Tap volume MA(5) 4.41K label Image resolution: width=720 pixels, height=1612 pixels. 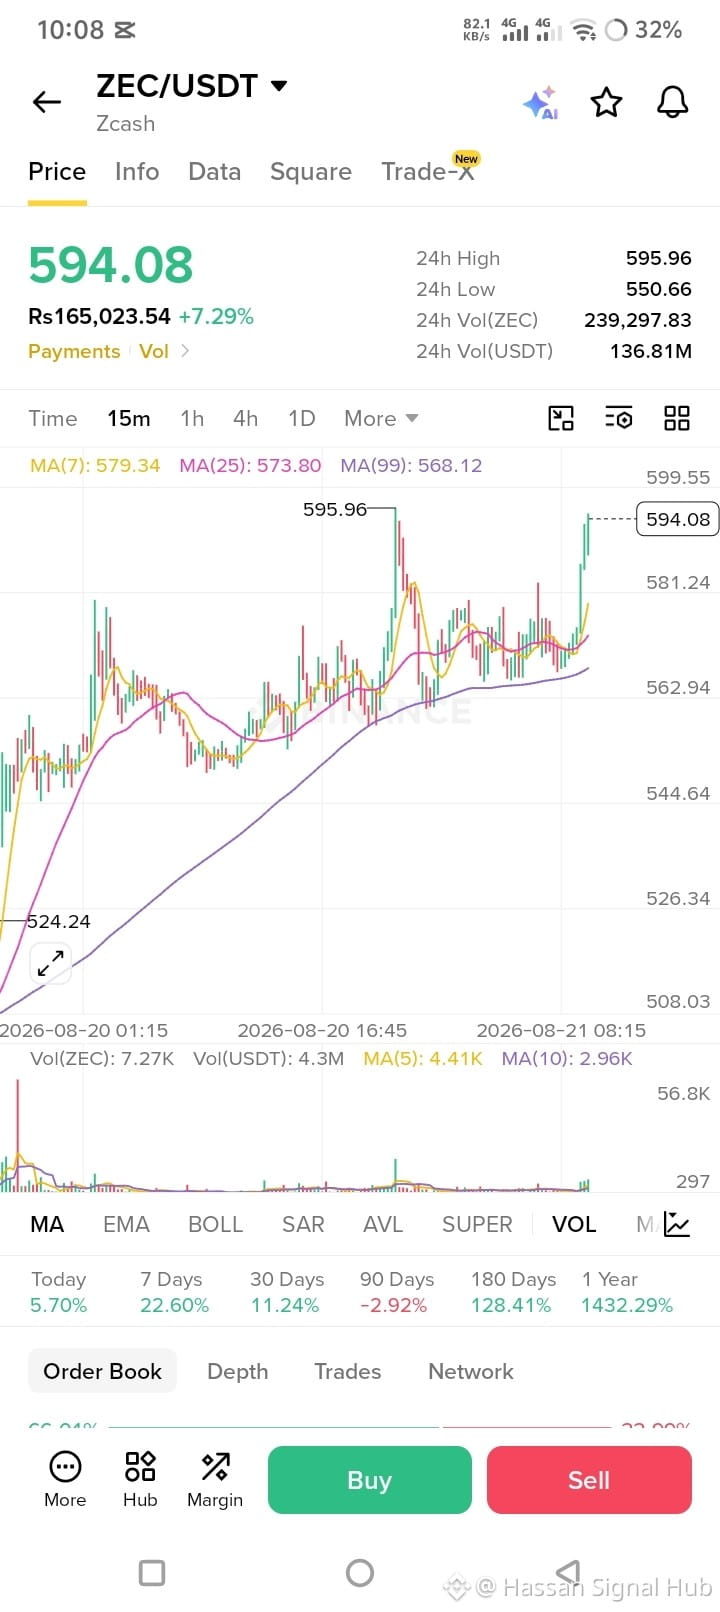(423, 1058)
